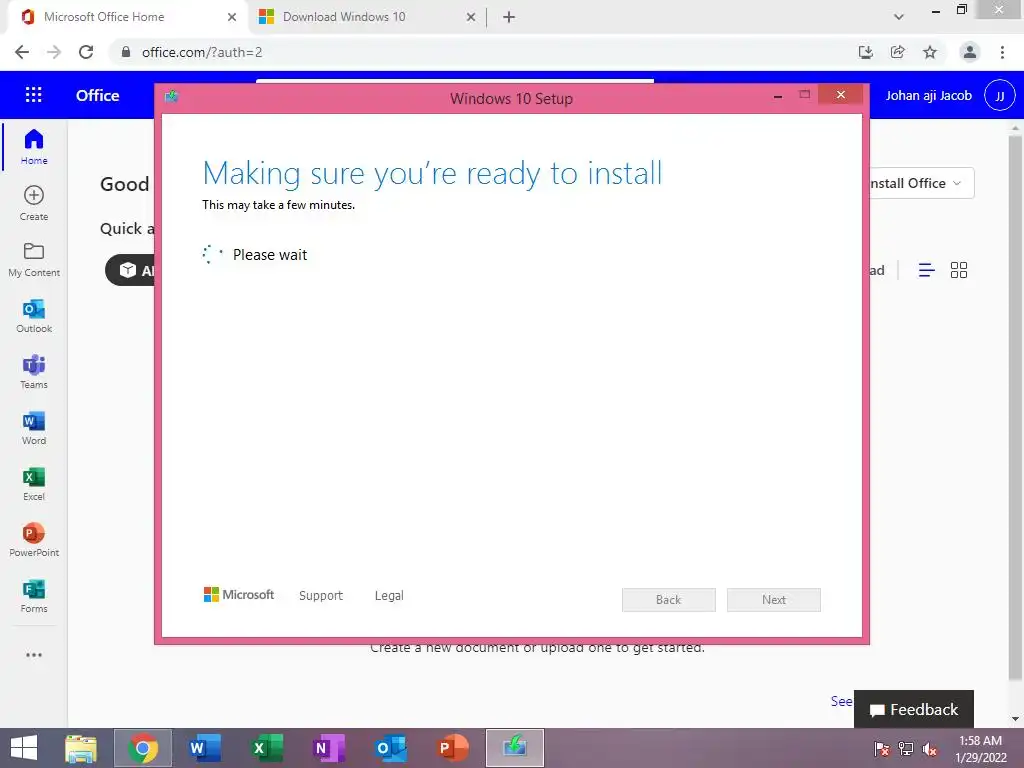Open Action Center flag tray icon
Screen dimensions: 1024x768
point(882,749)
